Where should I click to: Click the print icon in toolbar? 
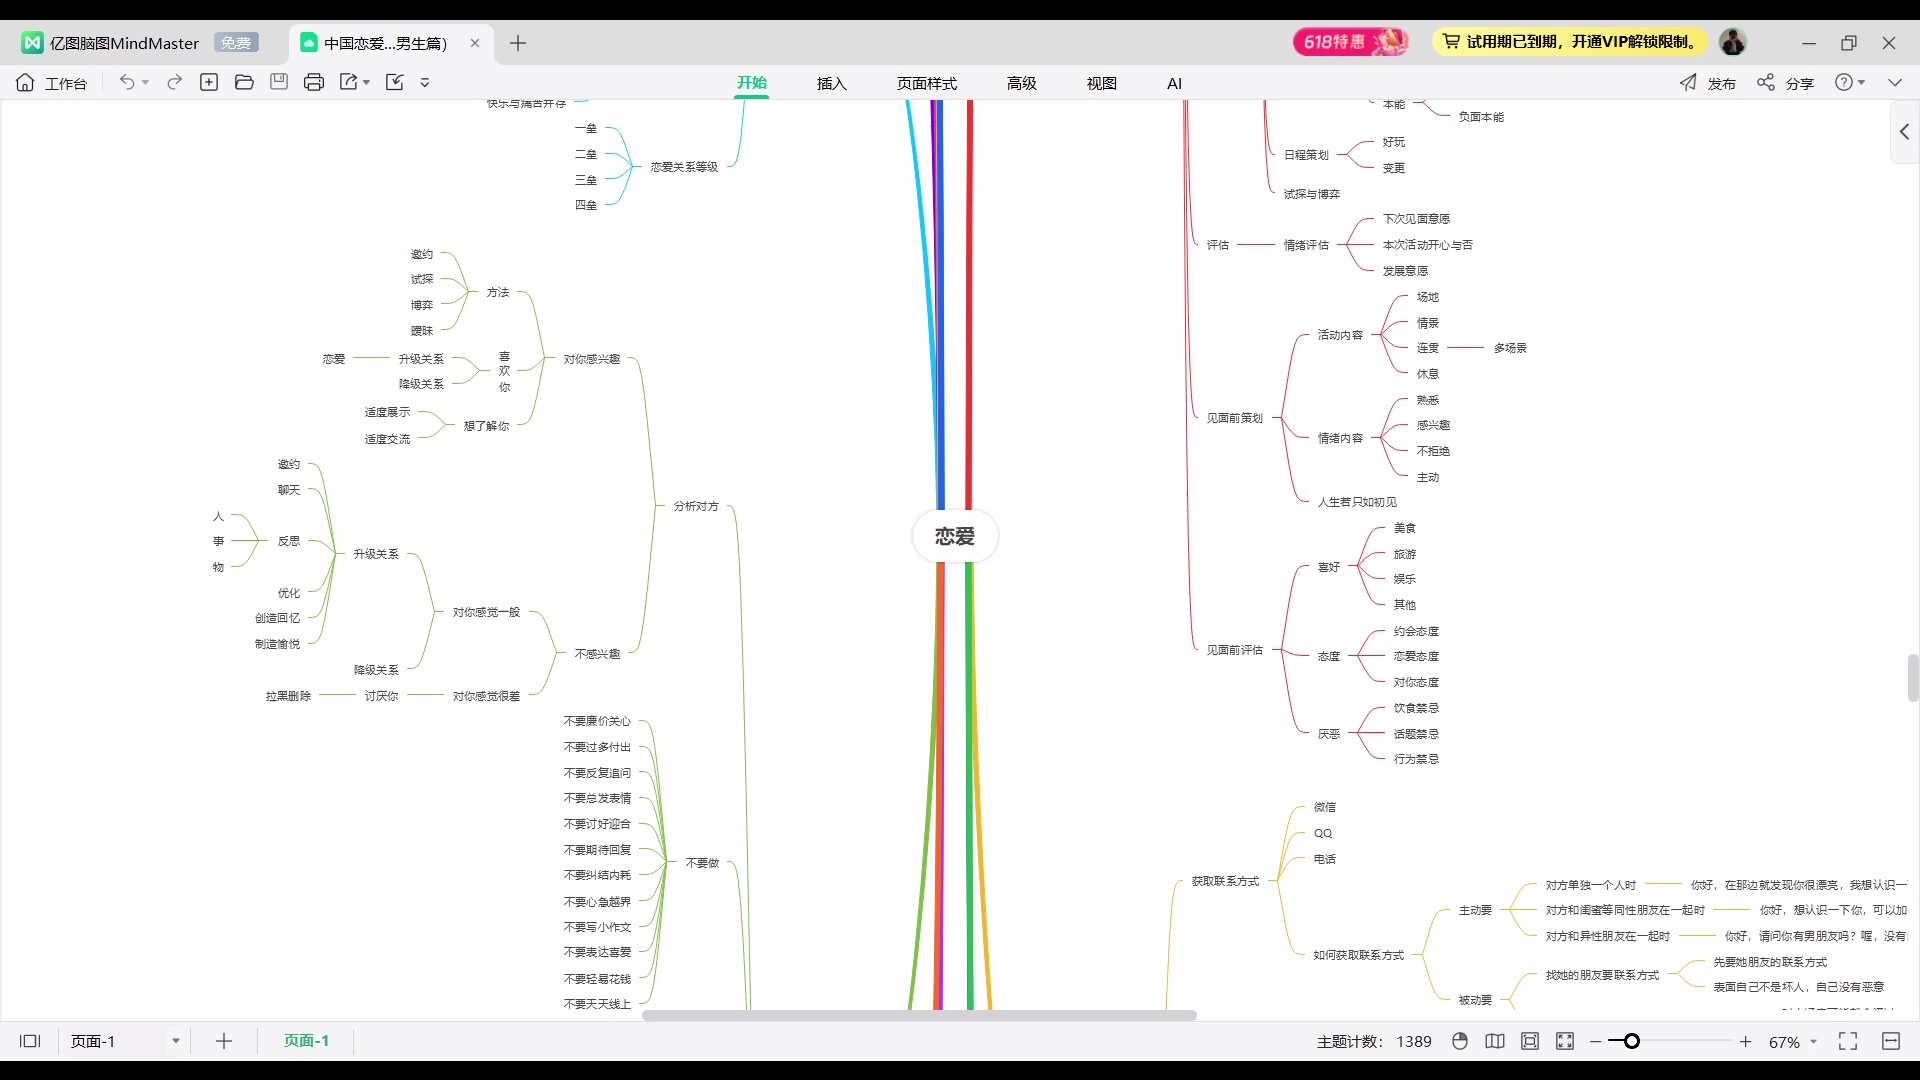[314, 83]
